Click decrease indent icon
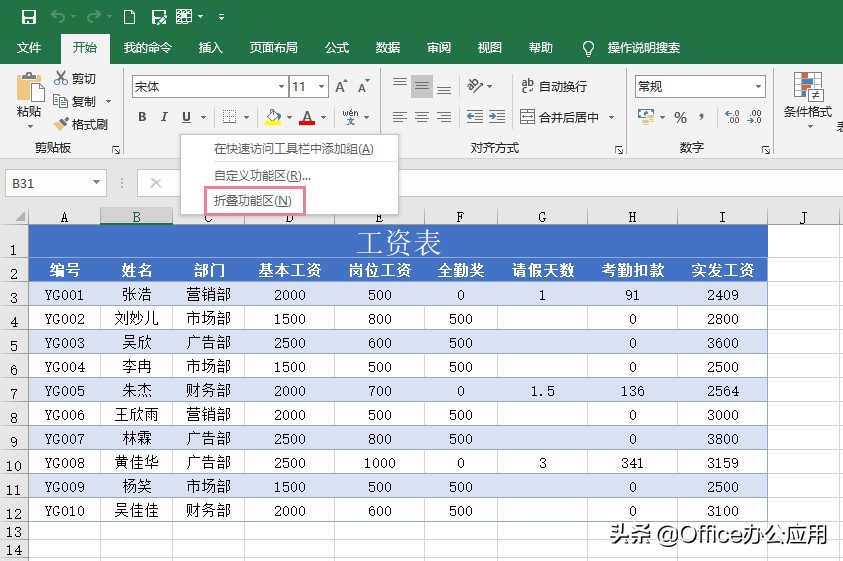This screenshot has height=561, width=843. (475, 117)
